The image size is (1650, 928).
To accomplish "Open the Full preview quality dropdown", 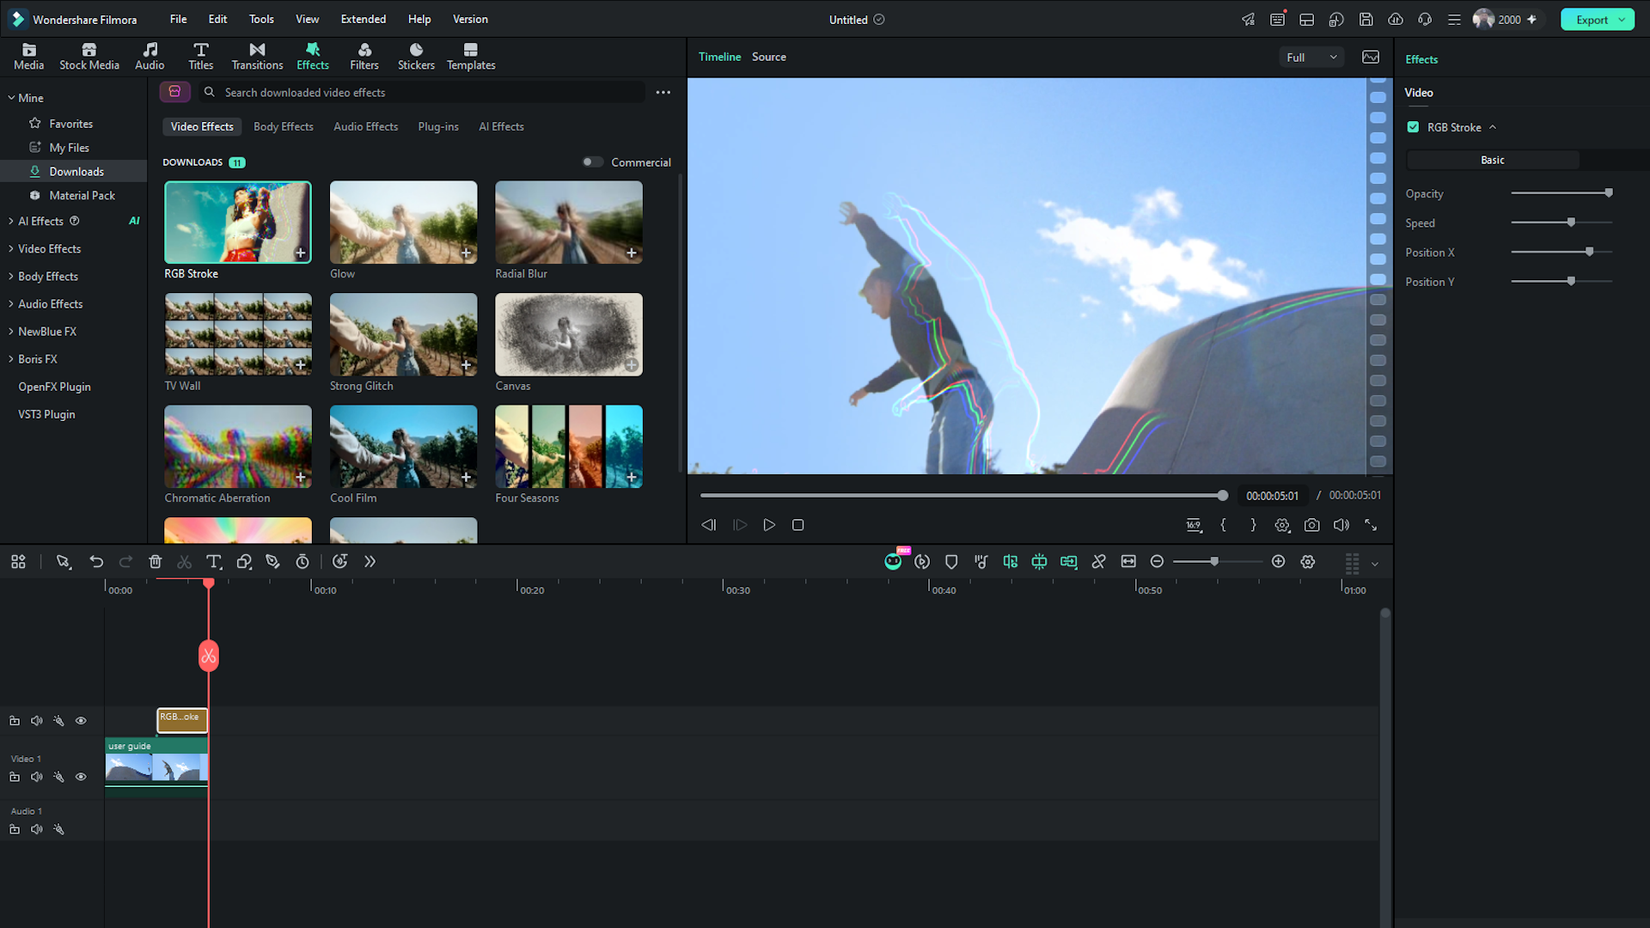I will [1311, 57].
